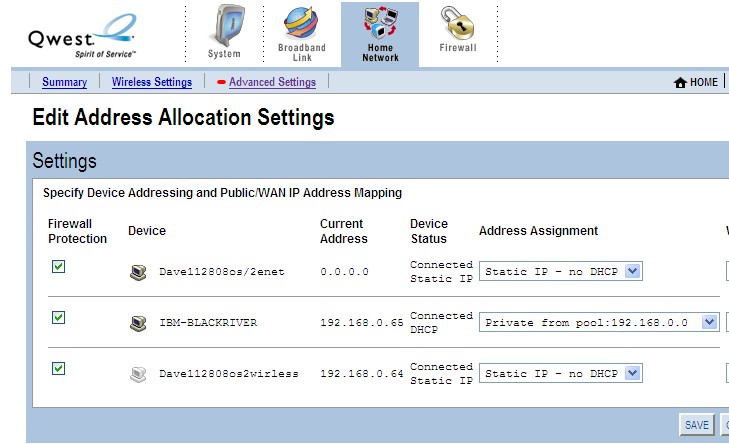729x444 pixels.
Task: Open the System section icon
Action: [x=228, y=26]
